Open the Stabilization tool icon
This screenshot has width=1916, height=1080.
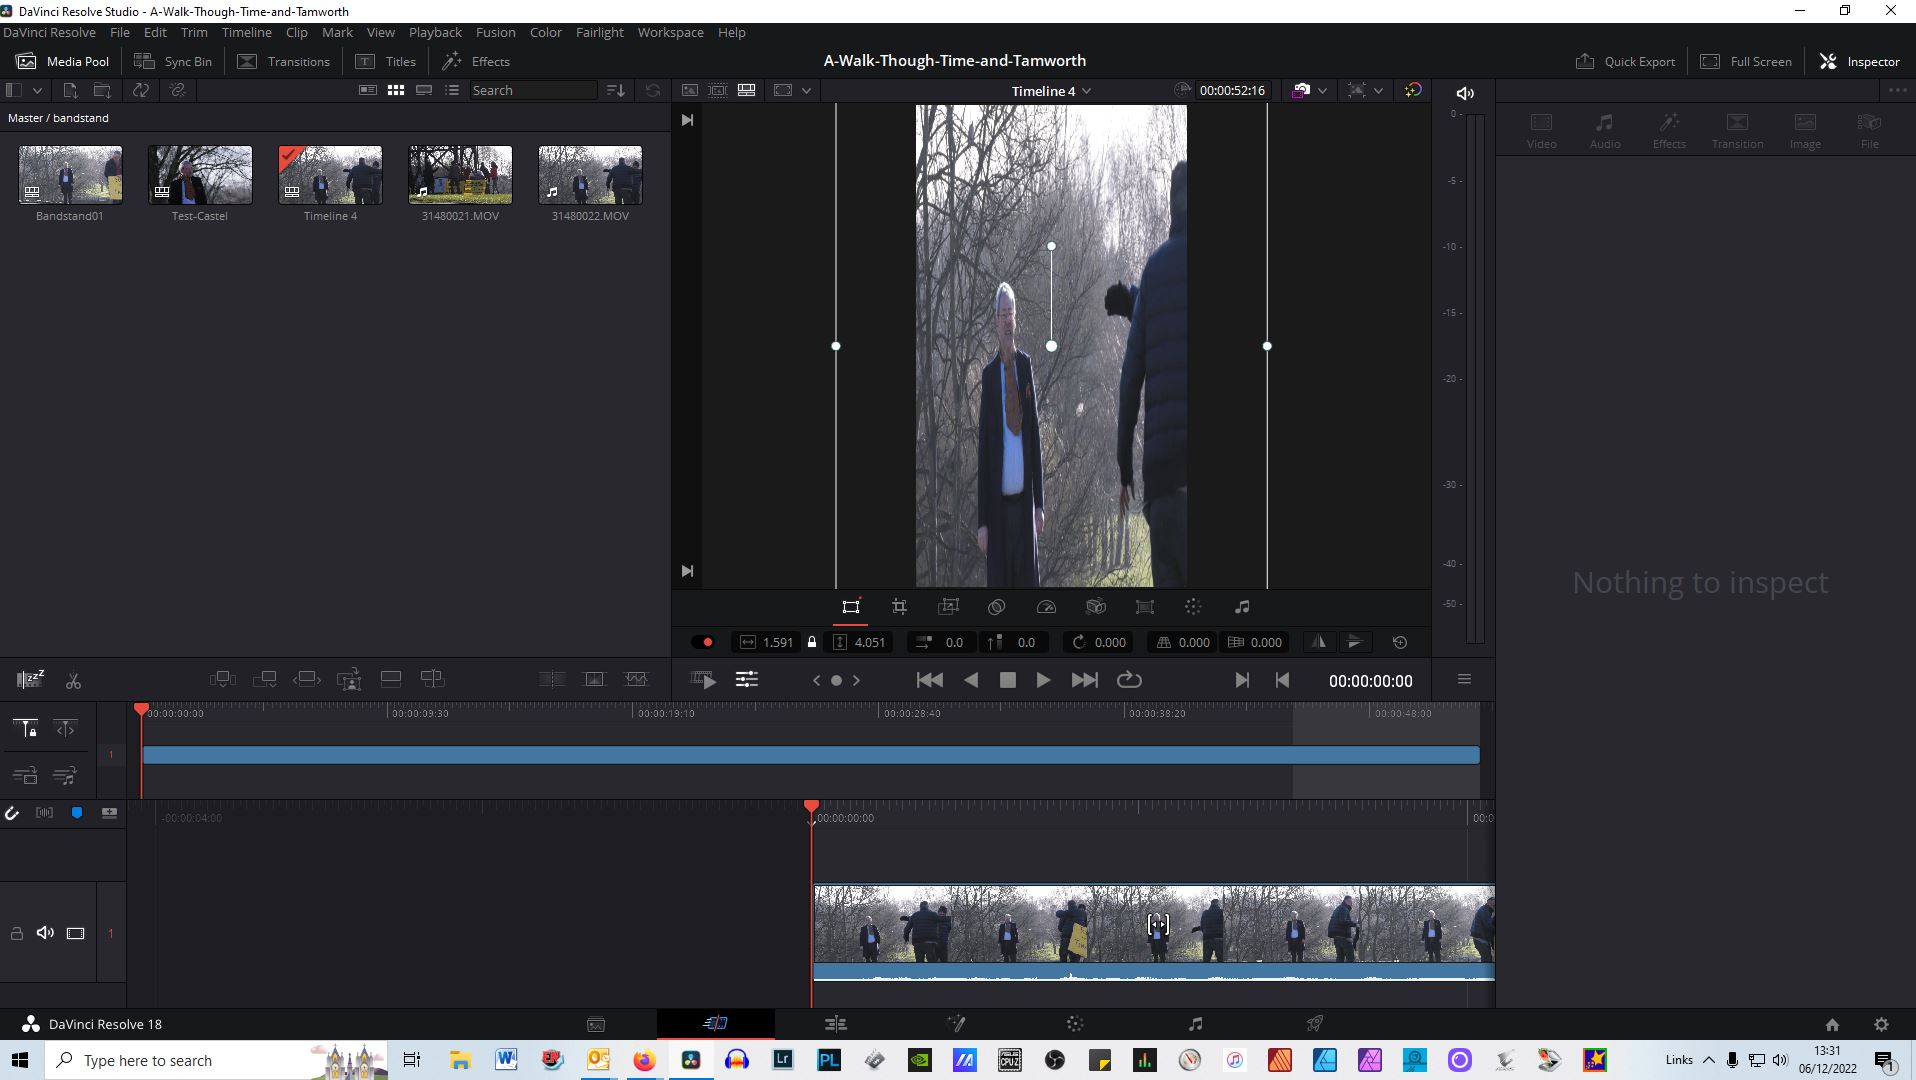[x=1096, y=607]
